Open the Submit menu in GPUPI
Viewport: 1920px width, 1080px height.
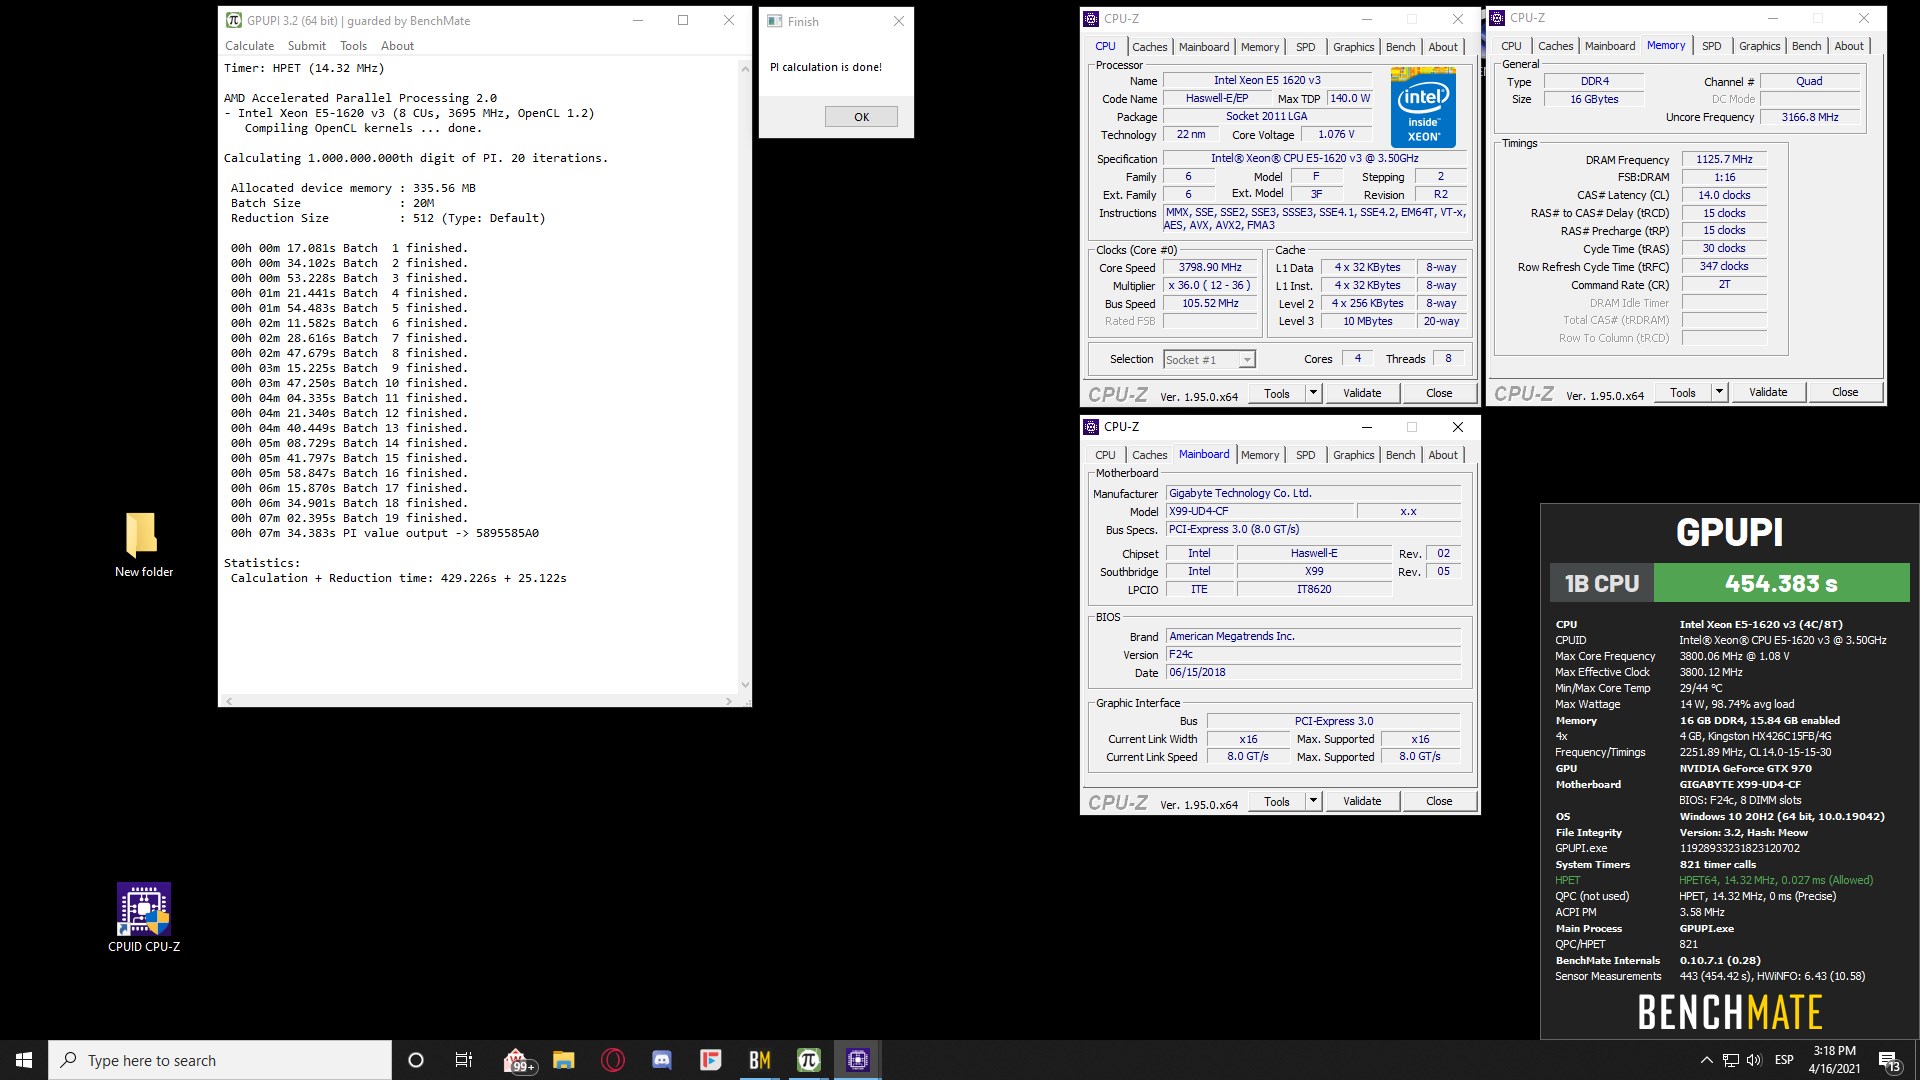[307, 46]
